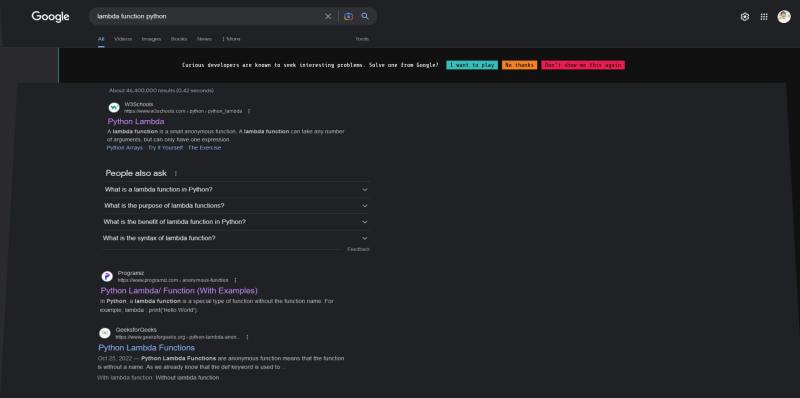This screenshot has width=800, height=398.
Task: Expand 'What is the syntax of lambda function?'
Action: pos(235,238)
